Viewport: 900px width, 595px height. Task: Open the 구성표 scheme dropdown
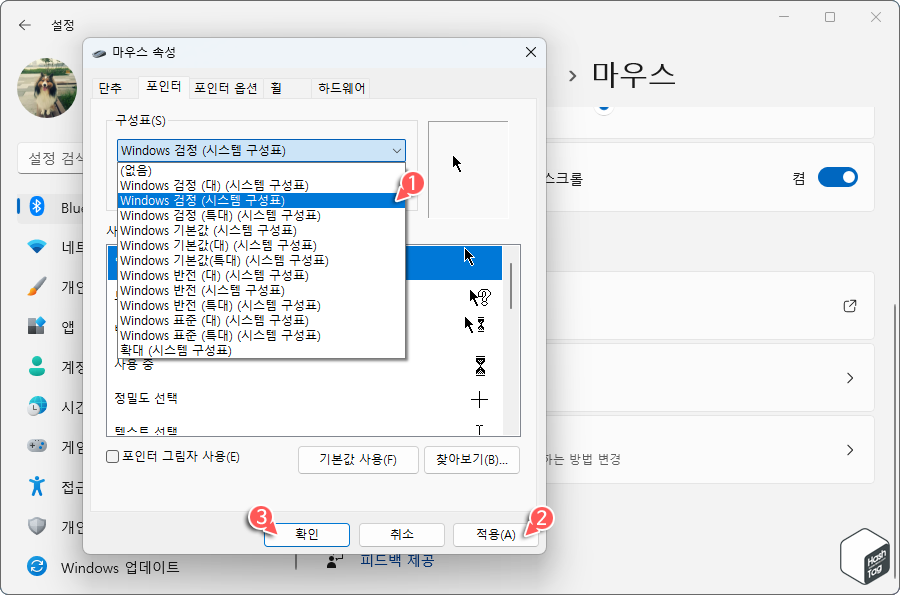[255, 150]
